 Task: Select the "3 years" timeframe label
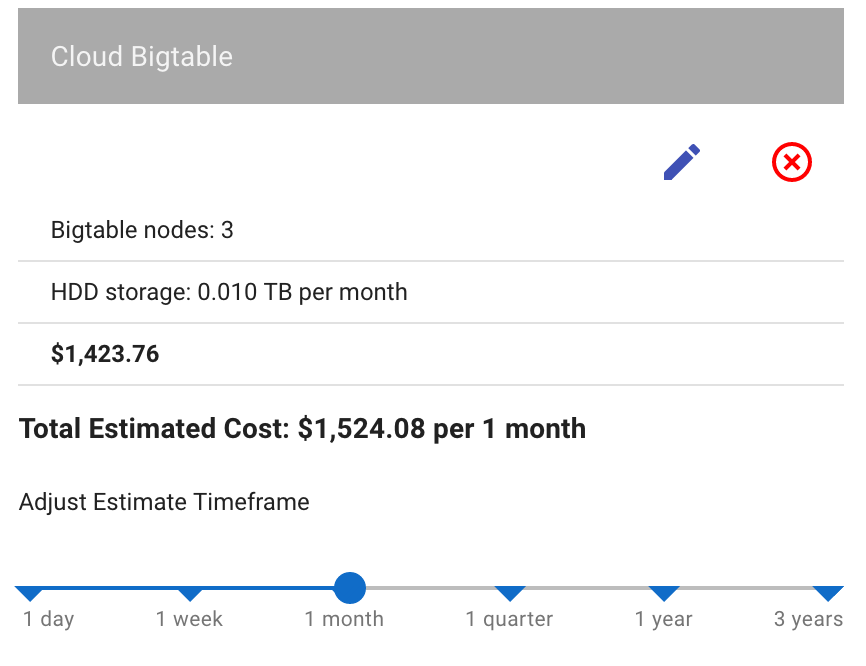808,620
